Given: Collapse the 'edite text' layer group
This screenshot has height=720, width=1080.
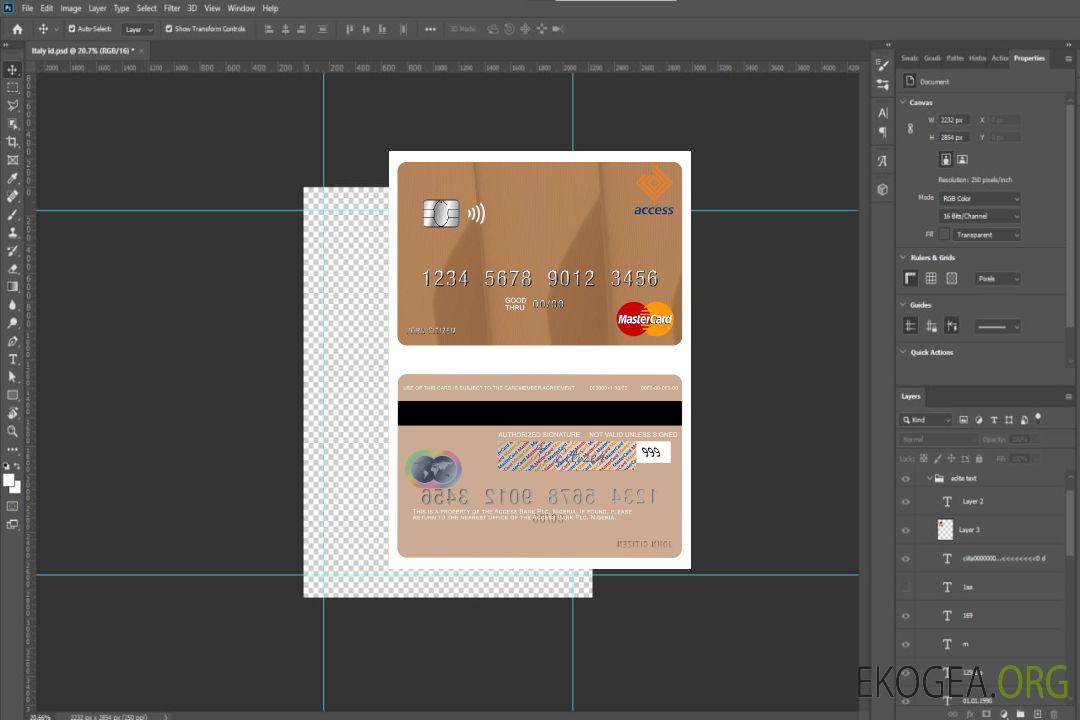Looking at the screenshot, I should pyautogui.click(x=929, y=479).
